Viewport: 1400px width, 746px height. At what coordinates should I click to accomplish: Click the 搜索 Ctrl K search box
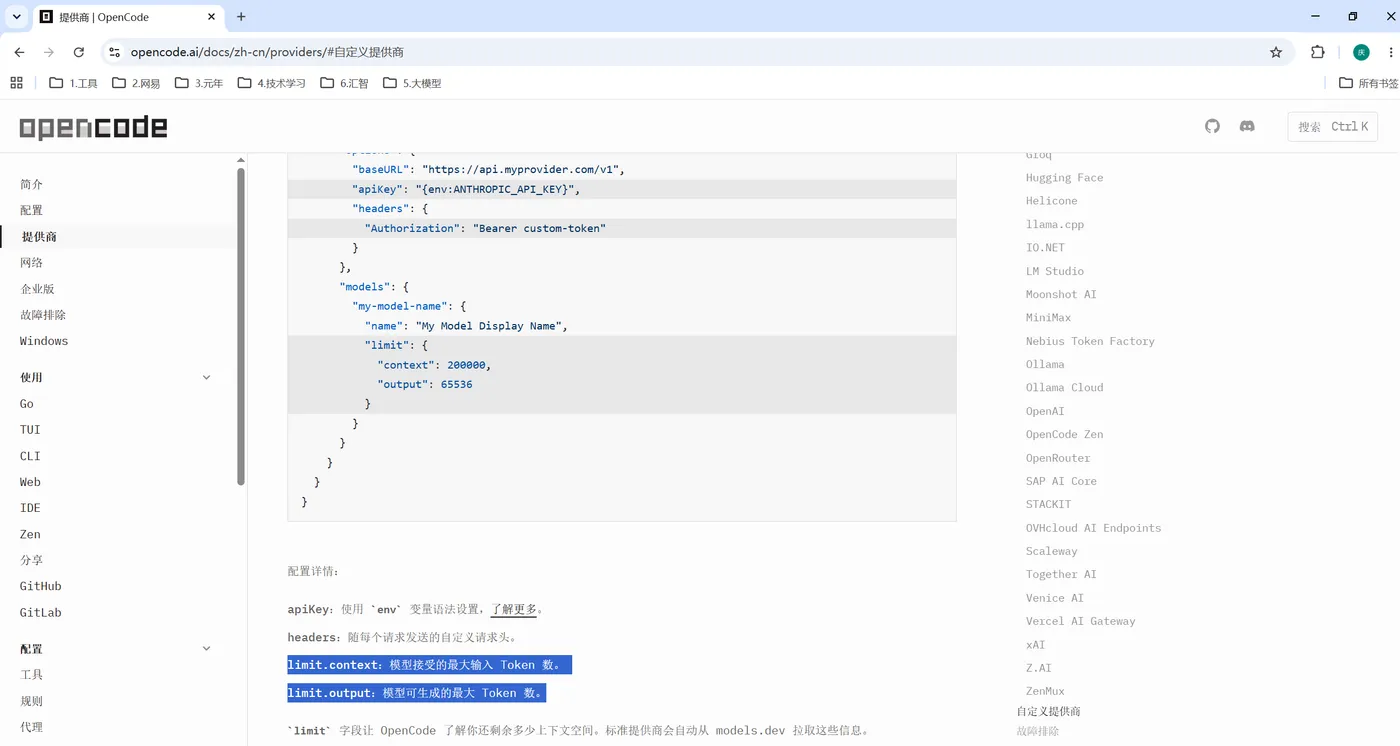click(x=1332, y=126)
